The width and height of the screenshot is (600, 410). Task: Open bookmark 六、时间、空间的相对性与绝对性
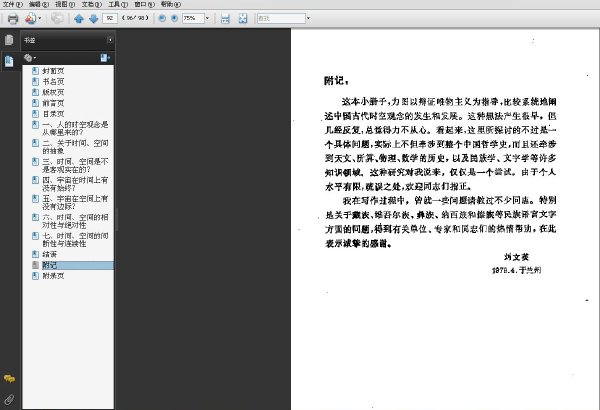point(75,221)
